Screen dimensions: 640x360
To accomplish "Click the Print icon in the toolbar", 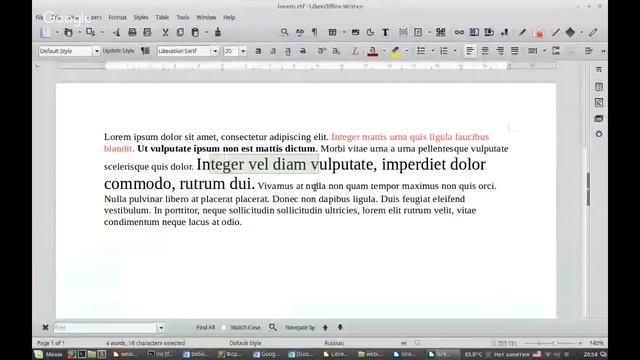I will [x=132, y=32].
